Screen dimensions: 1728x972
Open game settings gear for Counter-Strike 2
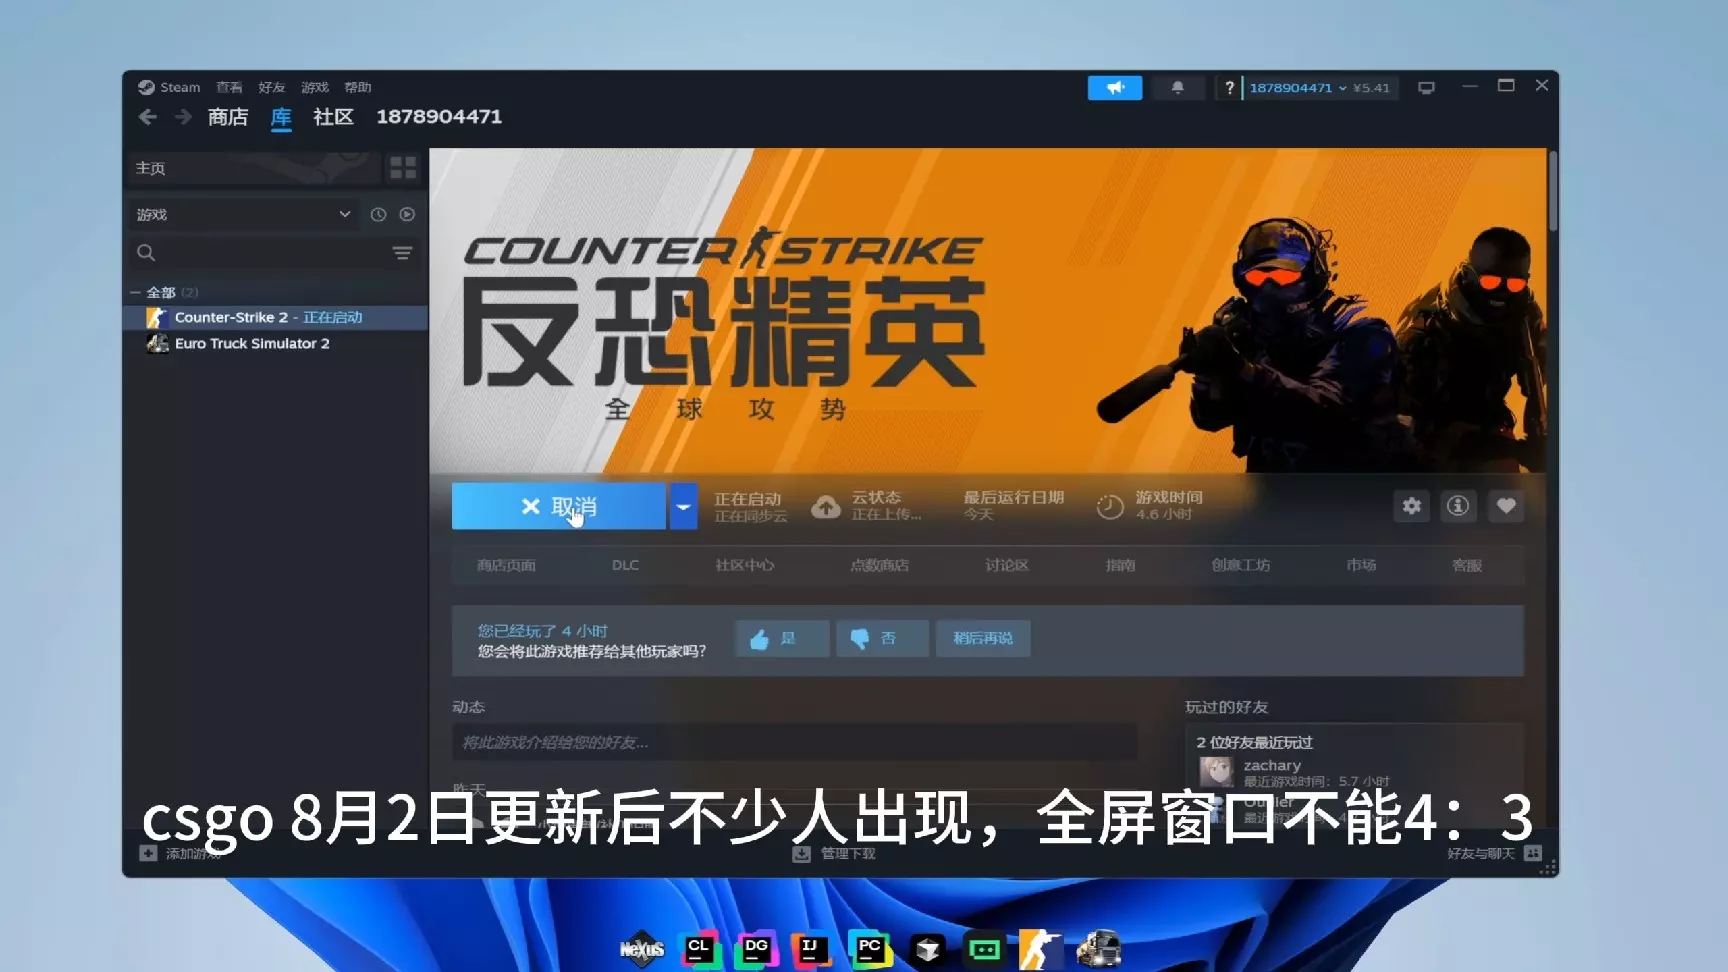(x=1411, y=506)
